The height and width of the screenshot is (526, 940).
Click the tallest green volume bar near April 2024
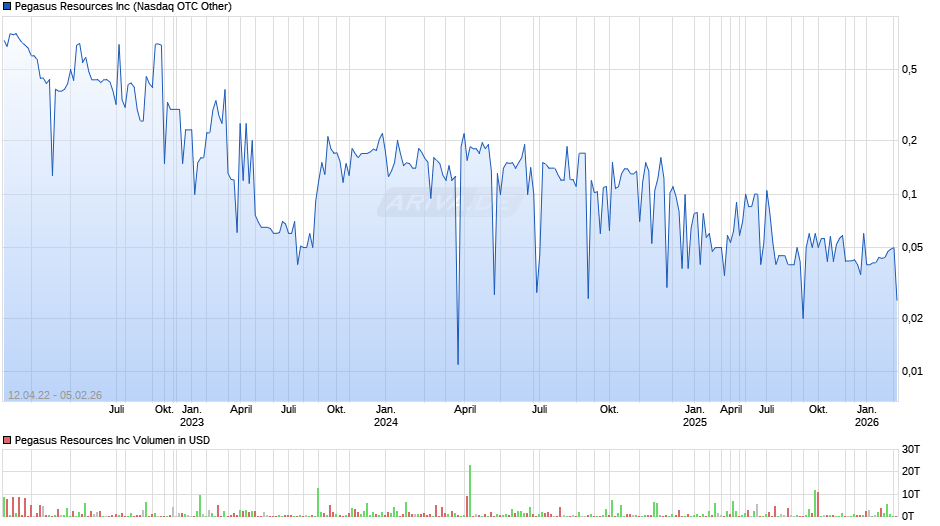point(470,491)
